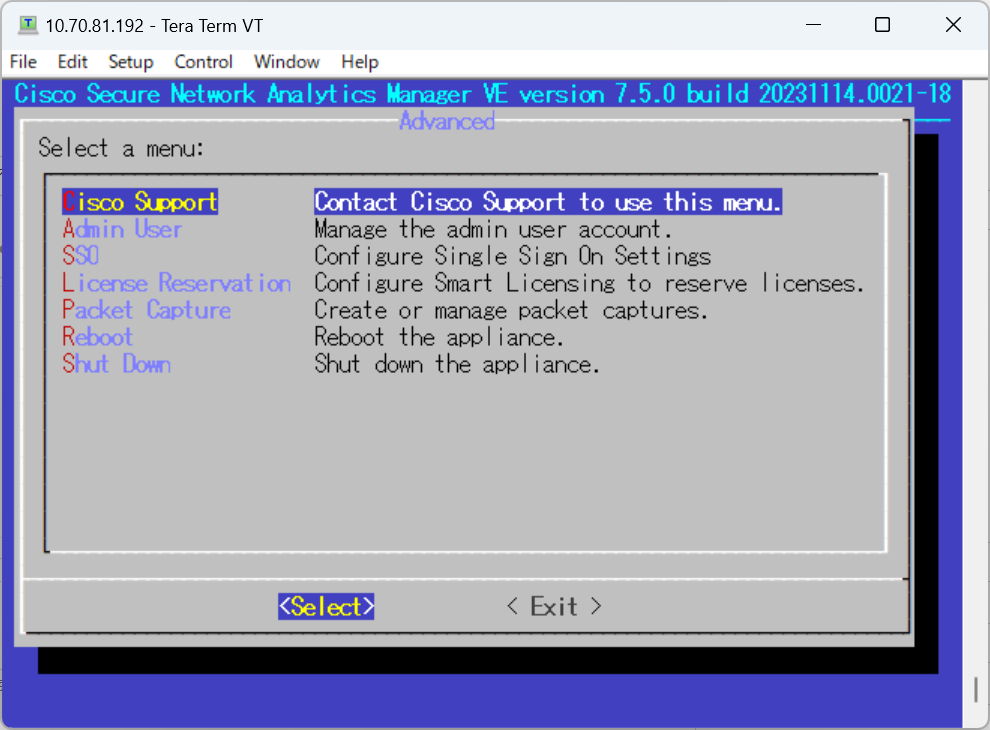Click 'Configure Smart Licensing to reserve licenses.' text
This screenshot has width=990, height=730.
(x=589, y=283)
